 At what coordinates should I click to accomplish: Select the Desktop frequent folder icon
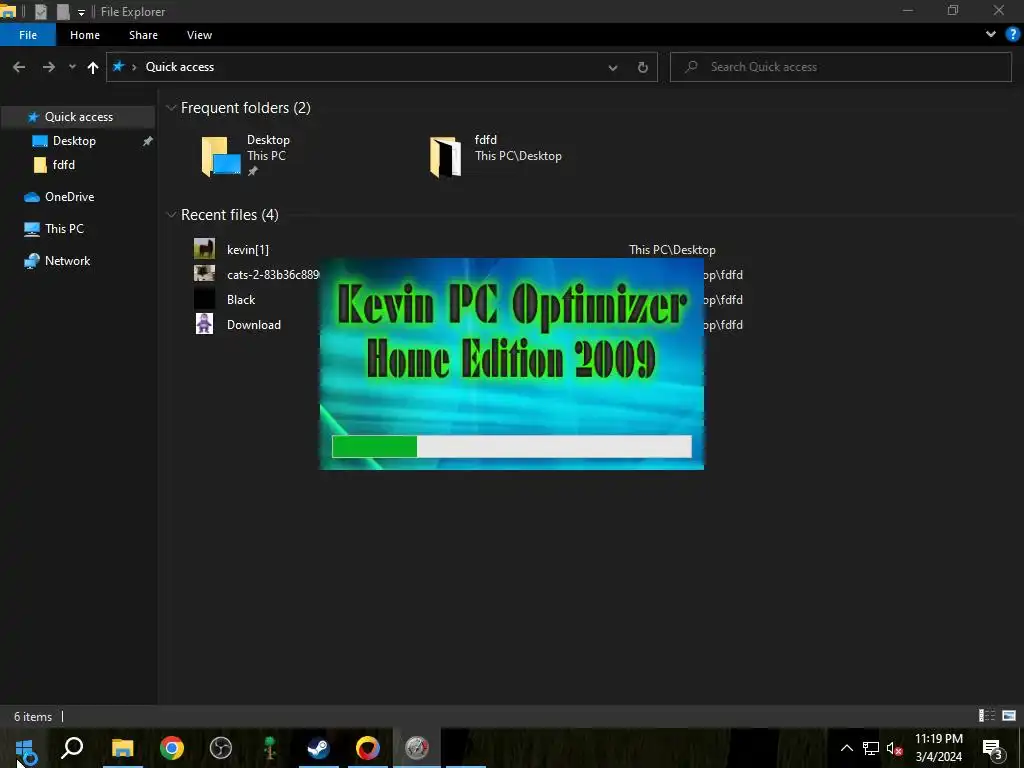click(x=221, y=156)
